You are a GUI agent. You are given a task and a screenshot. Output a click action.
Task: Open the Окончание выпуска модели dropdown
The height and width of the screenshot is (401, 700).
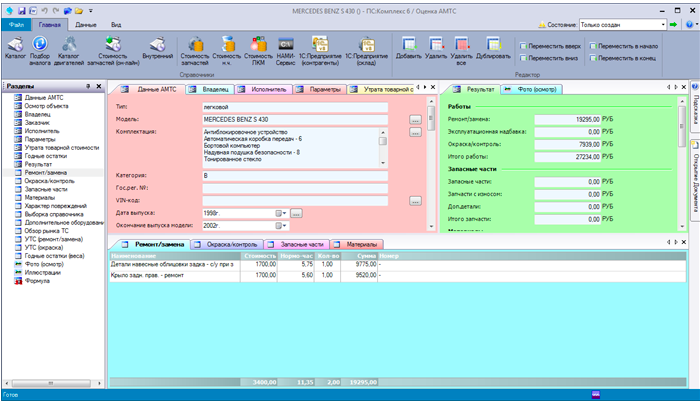pos(281,226)
